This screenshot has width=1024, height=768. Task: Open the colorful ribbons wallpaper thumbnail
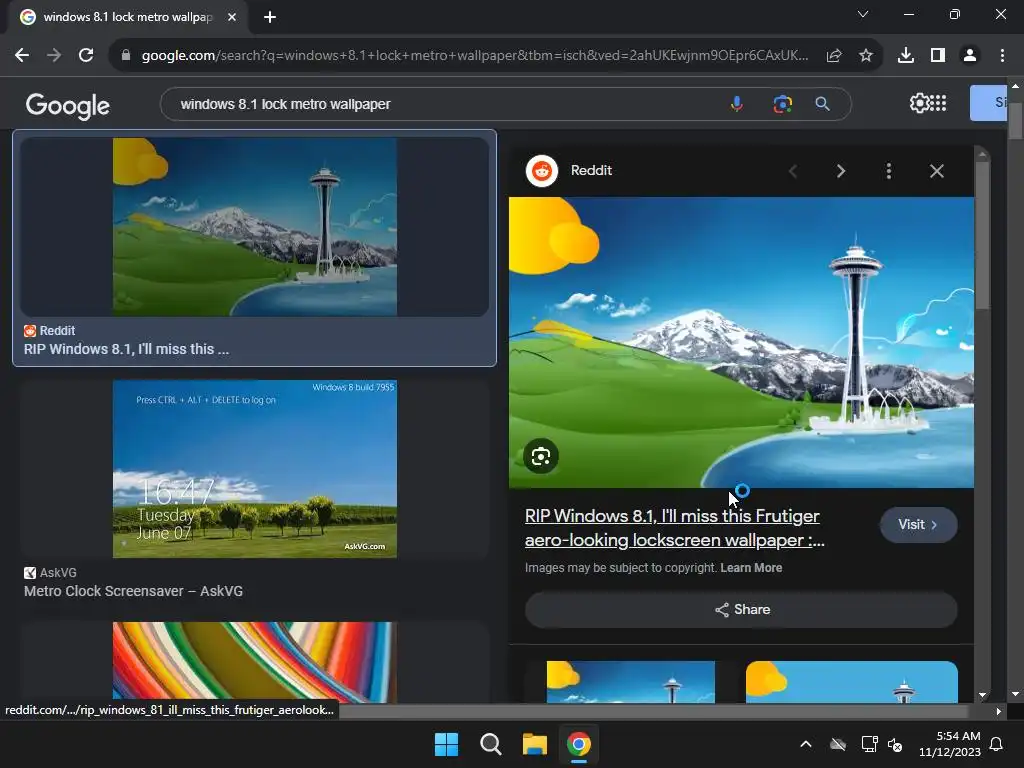click(x=255, y=662)
